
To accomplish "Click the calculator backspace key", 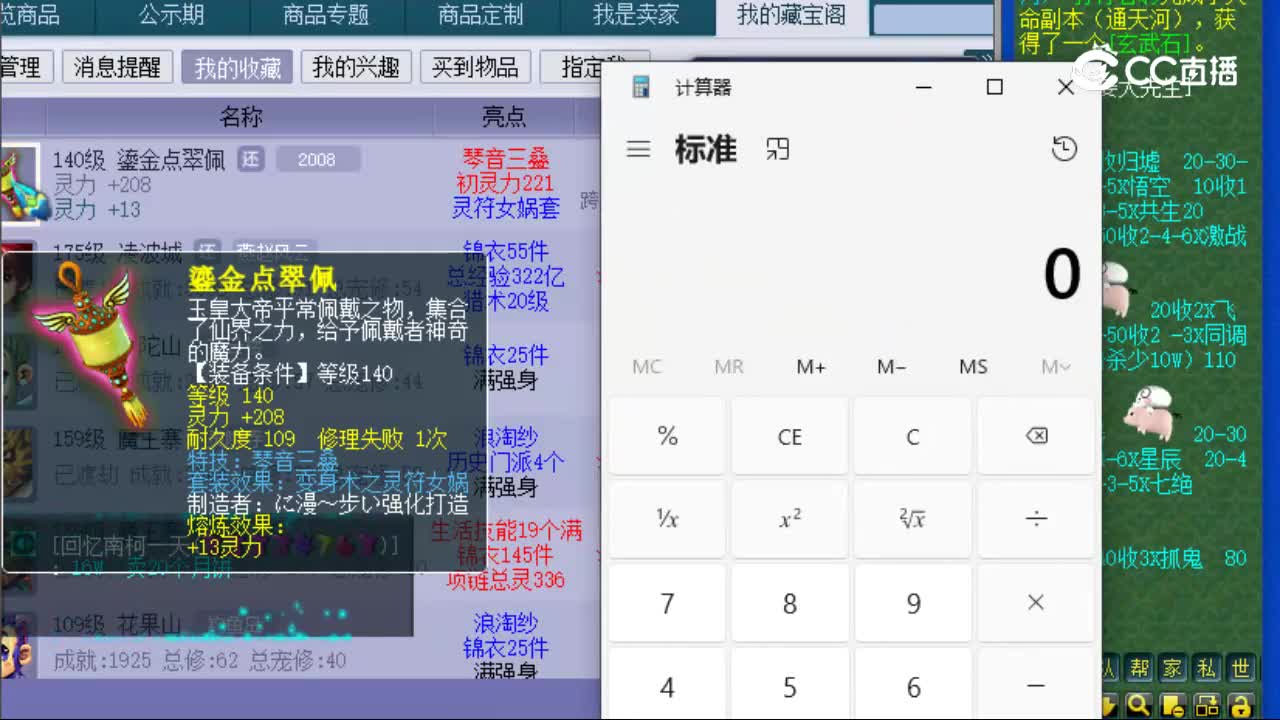I will pos(1037,436).
